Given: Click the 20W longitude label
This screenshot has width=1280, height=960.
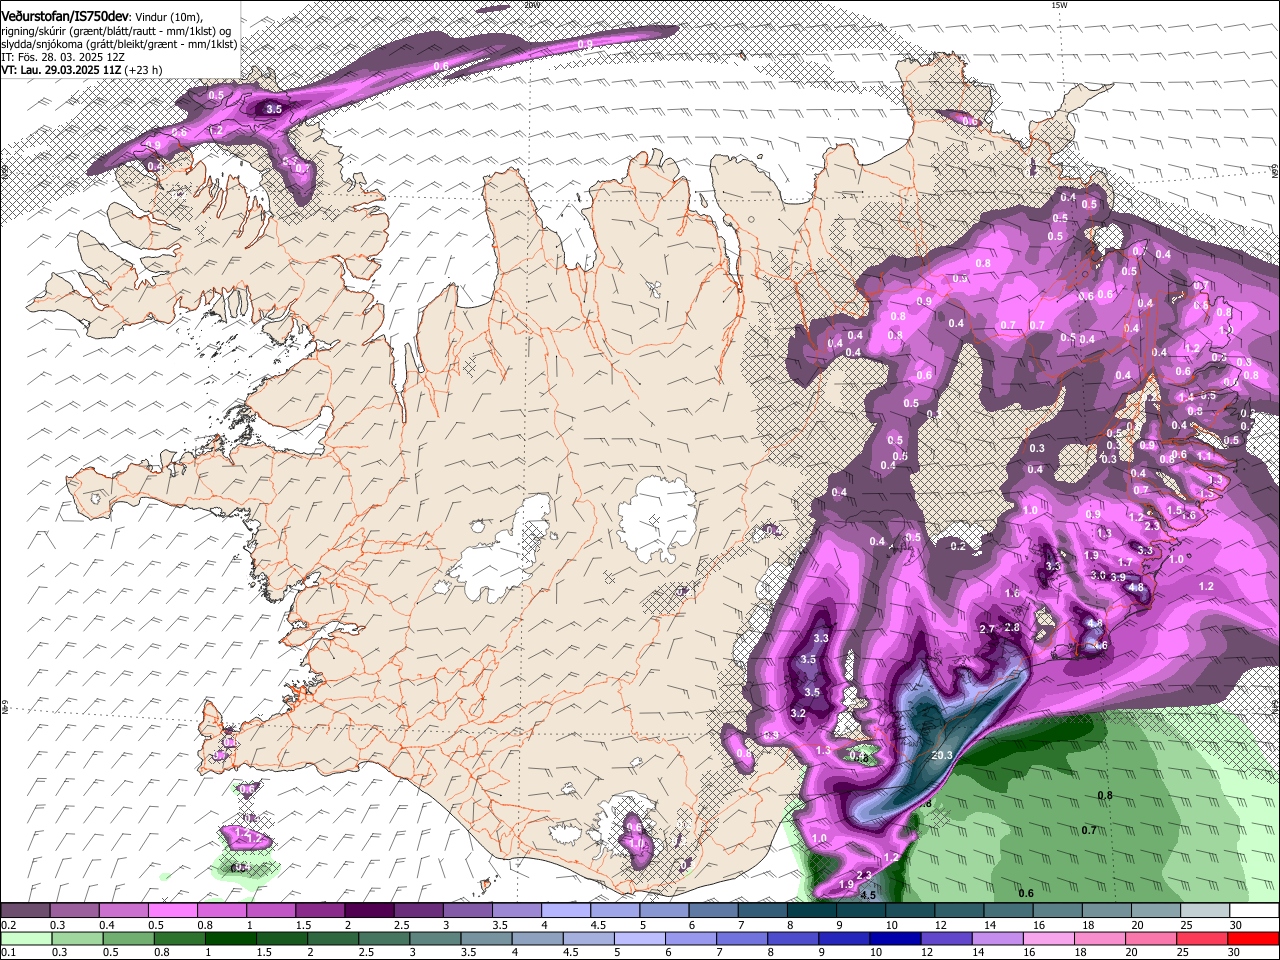Looking at the screenshot, I should [532, 5].
